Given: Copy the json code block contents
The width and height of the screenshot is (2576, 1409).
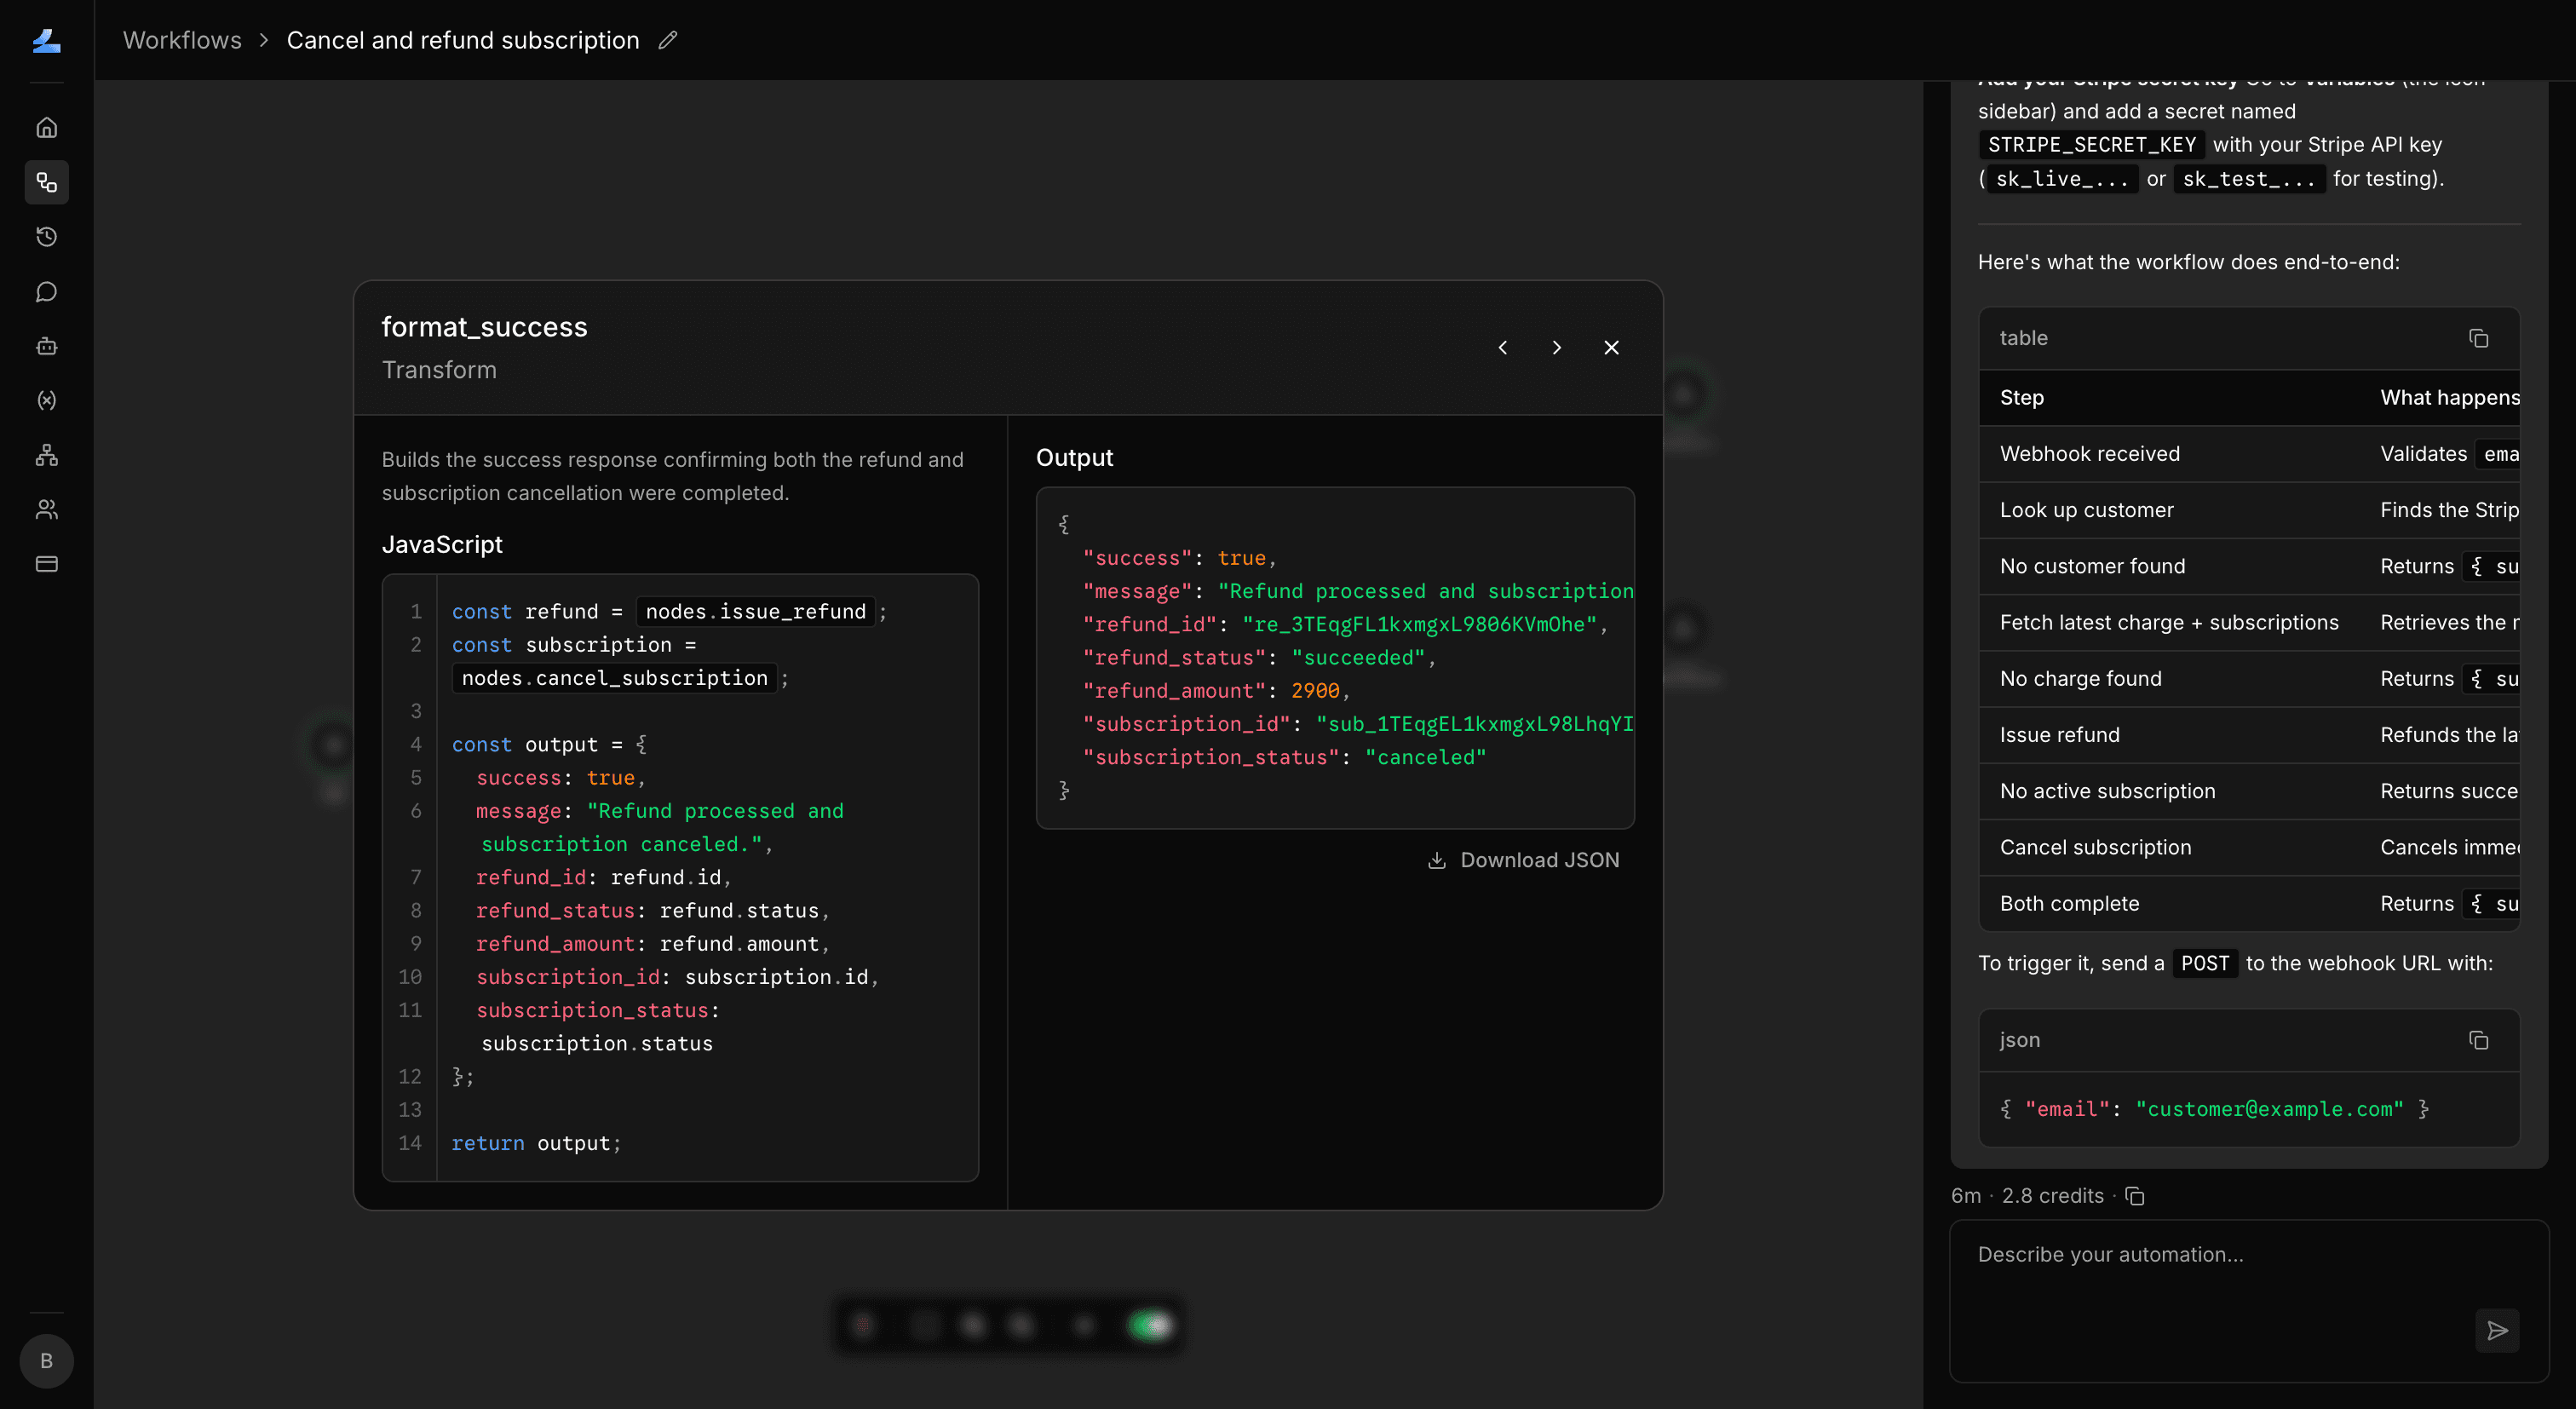Looking at the screenshot, I should [x=2479, y=1040].
